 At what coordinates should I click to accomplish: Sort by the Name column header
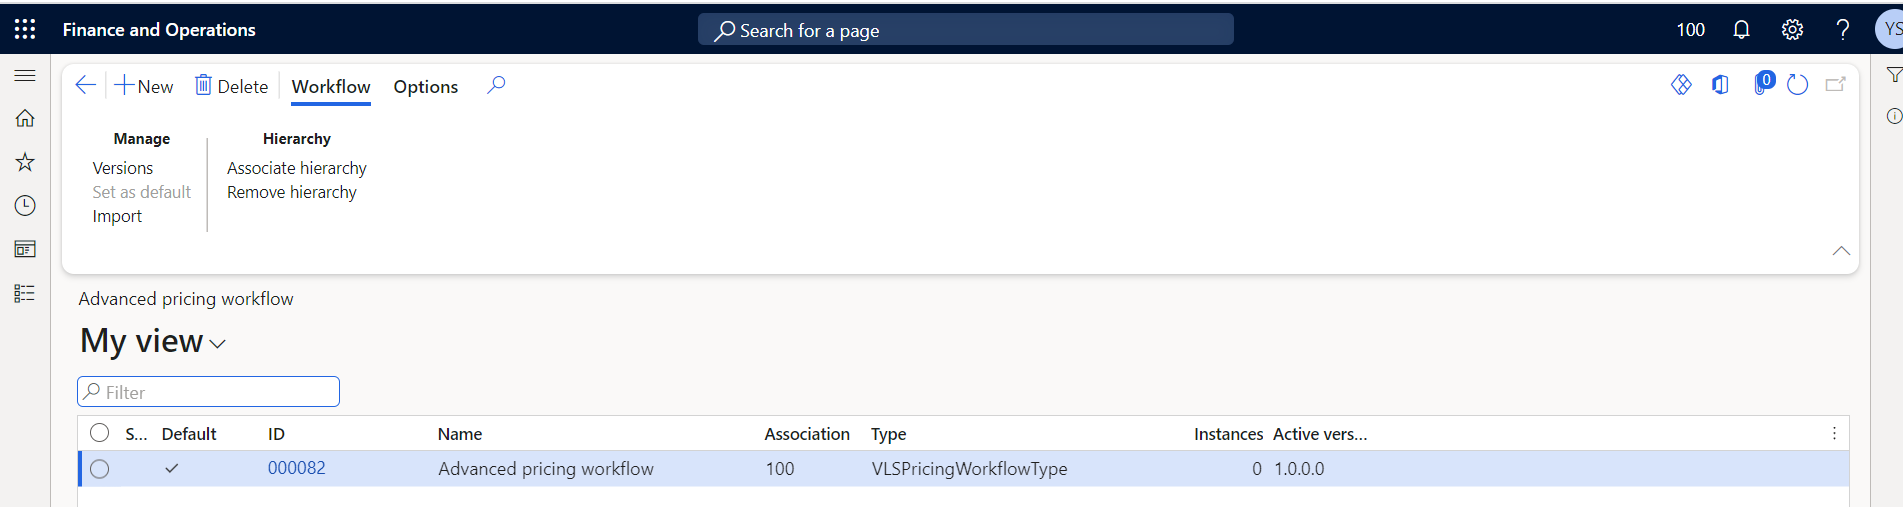pyautogui.click(x=460, y=434)
